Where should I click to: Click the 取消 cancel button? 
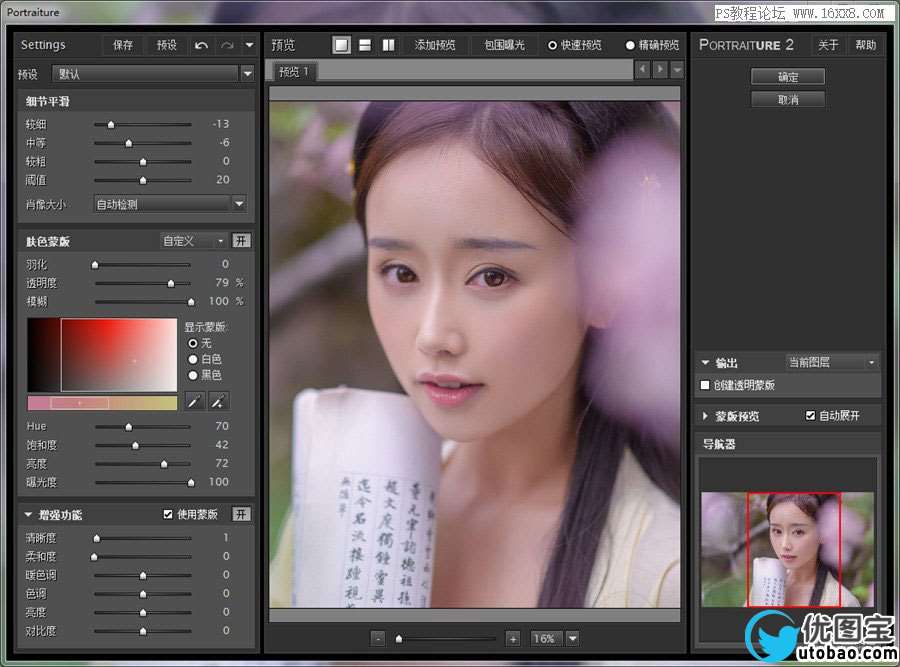coord(788,100)
